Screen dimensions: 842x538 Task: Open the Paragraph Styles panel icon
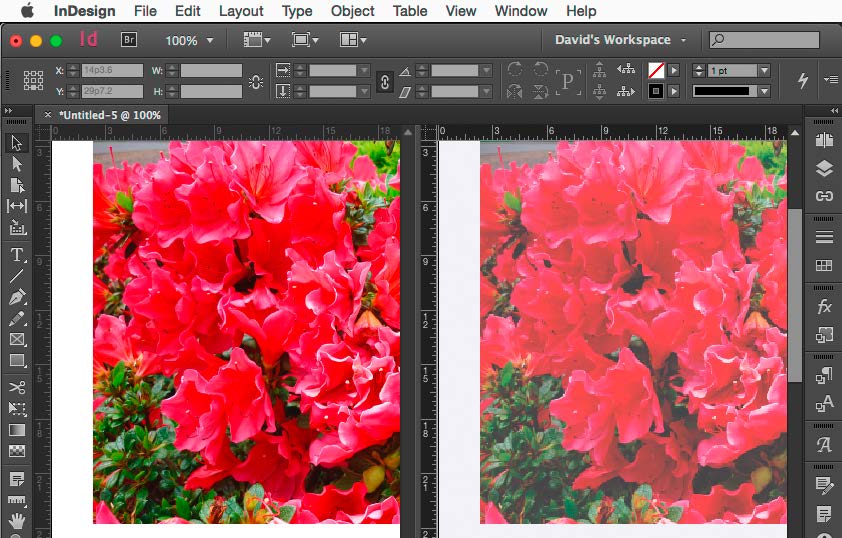click(824, 375)
